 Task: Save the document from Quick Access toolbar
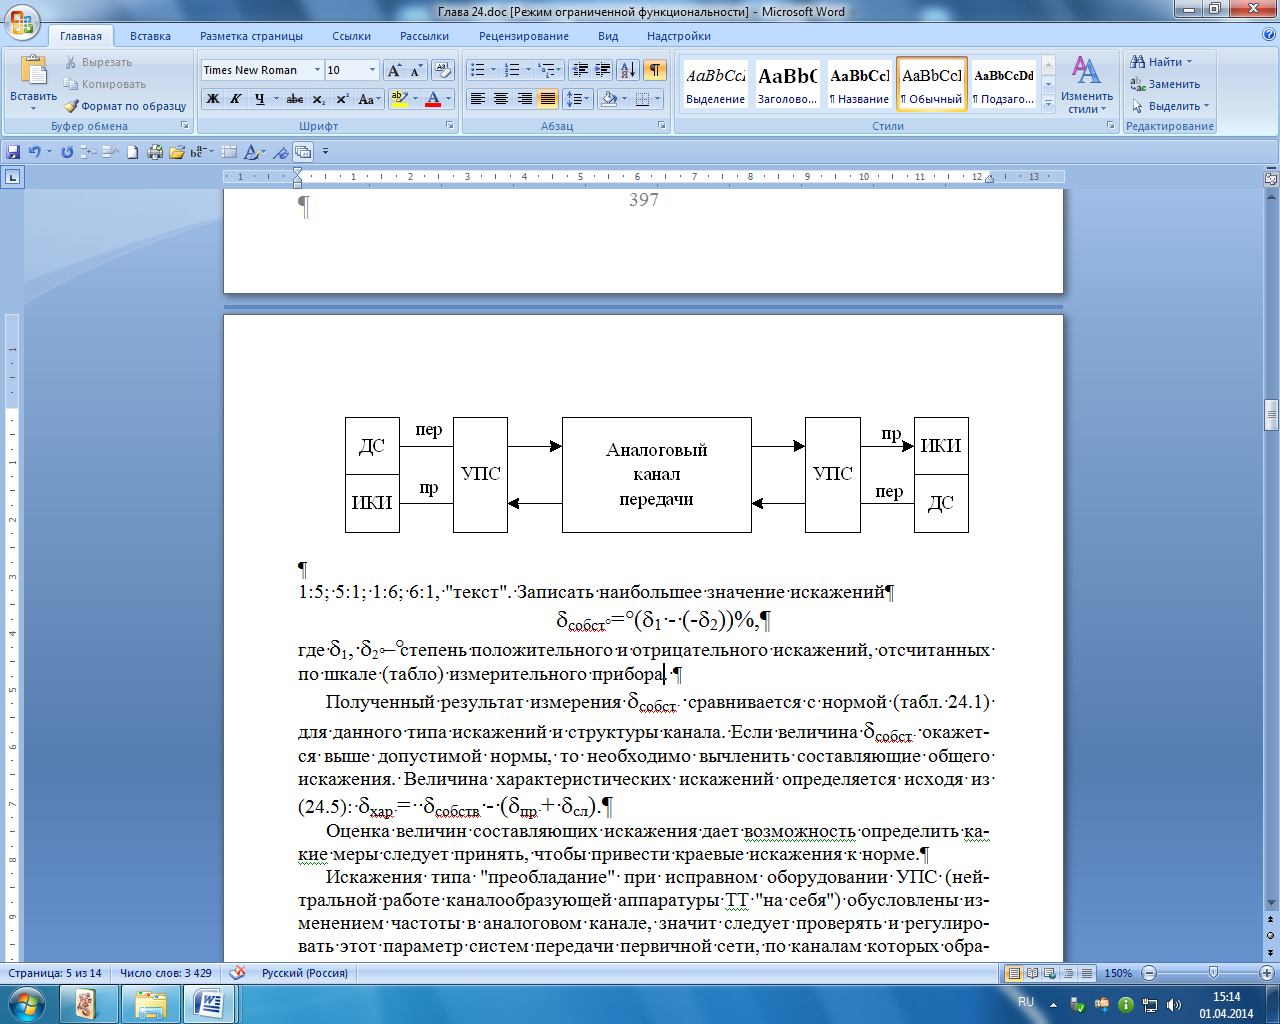(13, 152)
